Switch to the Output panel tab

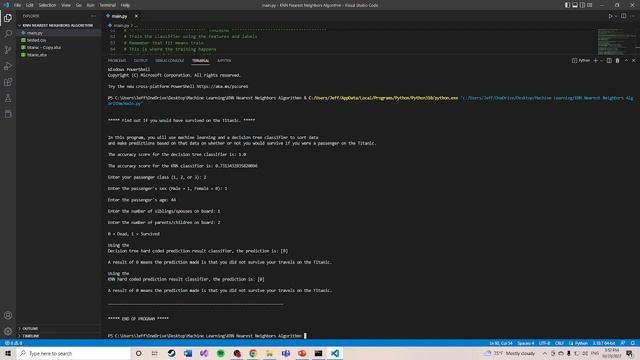[x=140, y=60]
